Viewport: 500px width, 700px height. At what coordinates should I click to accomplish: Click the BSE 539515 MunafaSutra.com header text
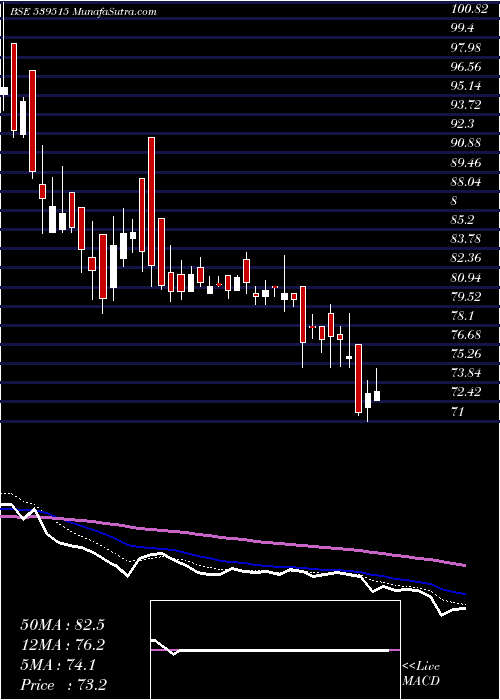[x=84, y=12]
